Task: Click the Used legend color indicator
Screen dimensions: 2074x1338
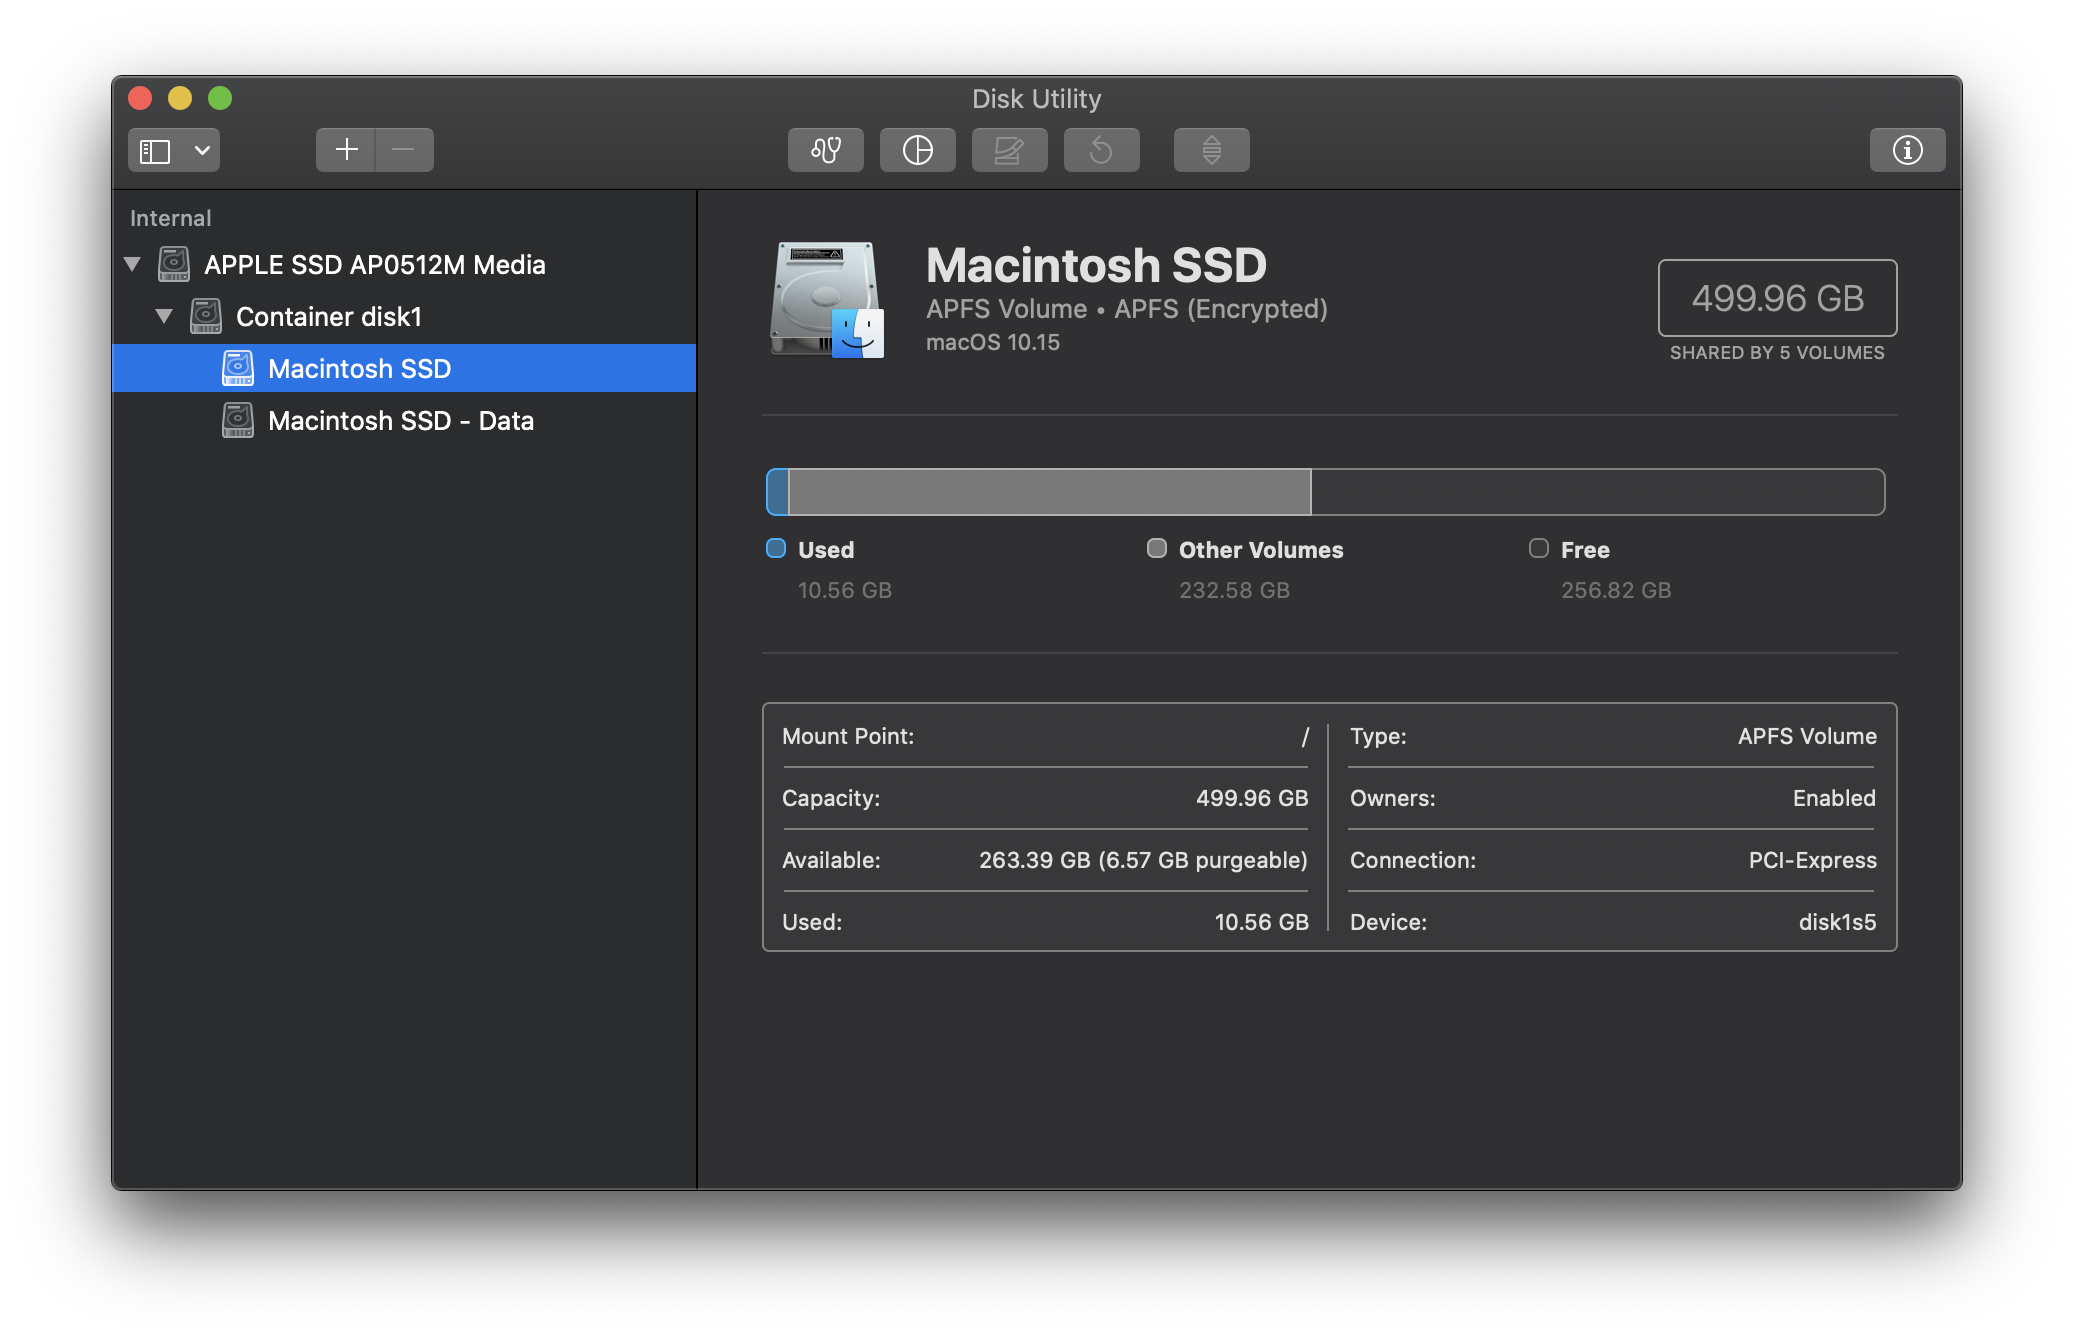Action: (x=776, y=548)
